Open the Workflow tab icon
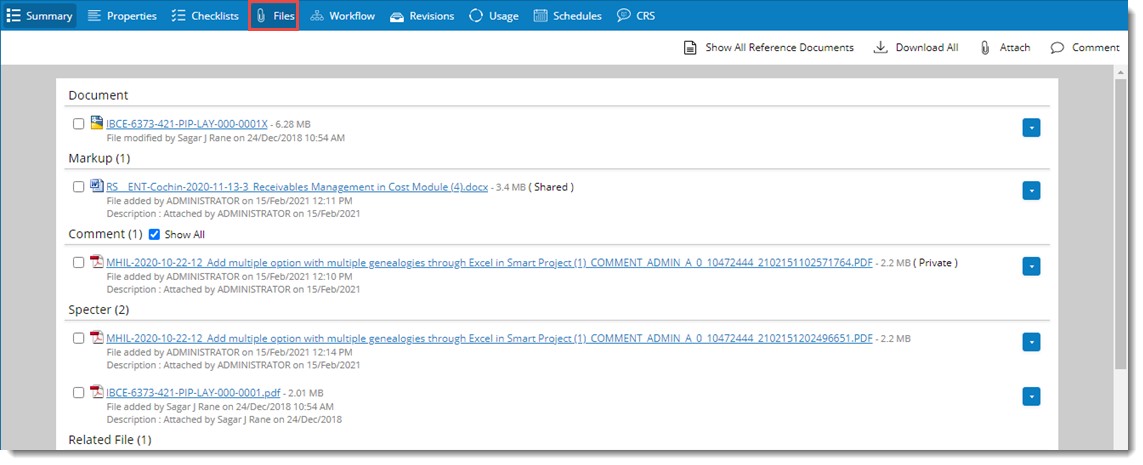Viewport: 1143px width, 465px height. (317, 16)
